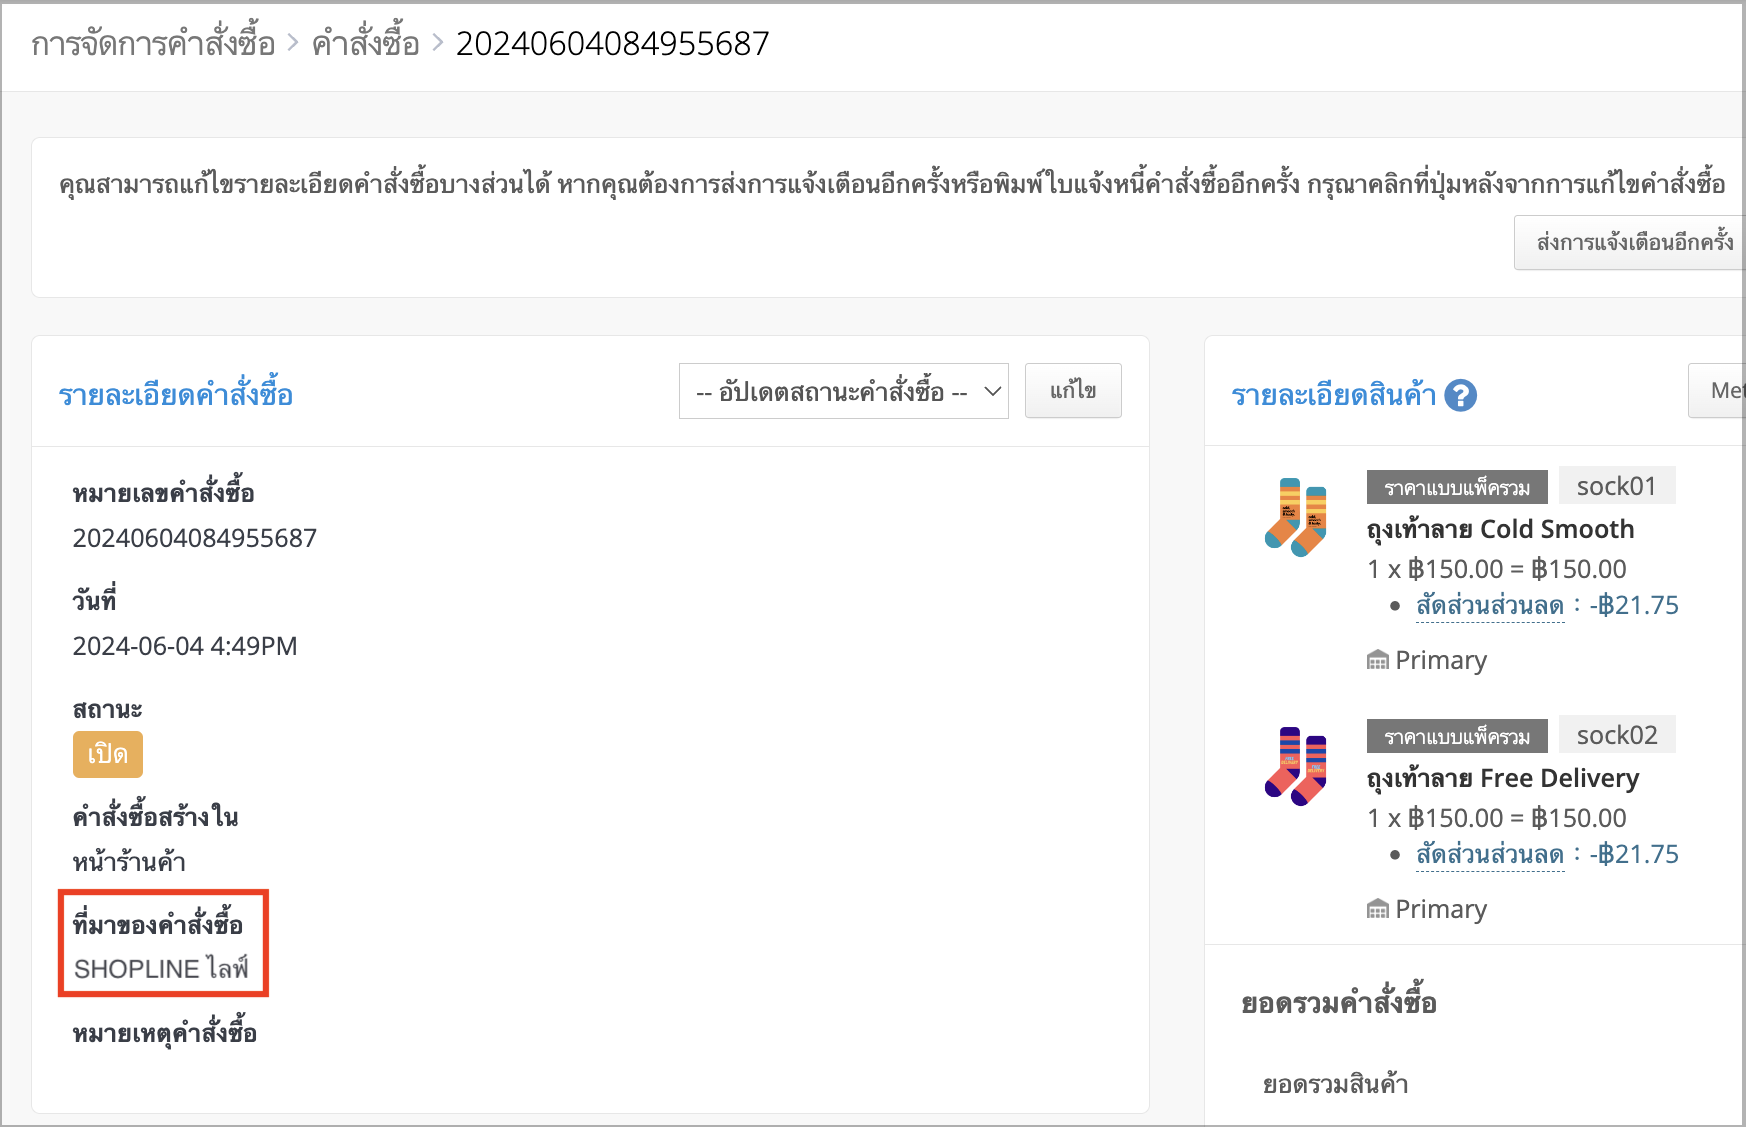Click the Free Delivery socks thumbnail

tap(1296, 766)
